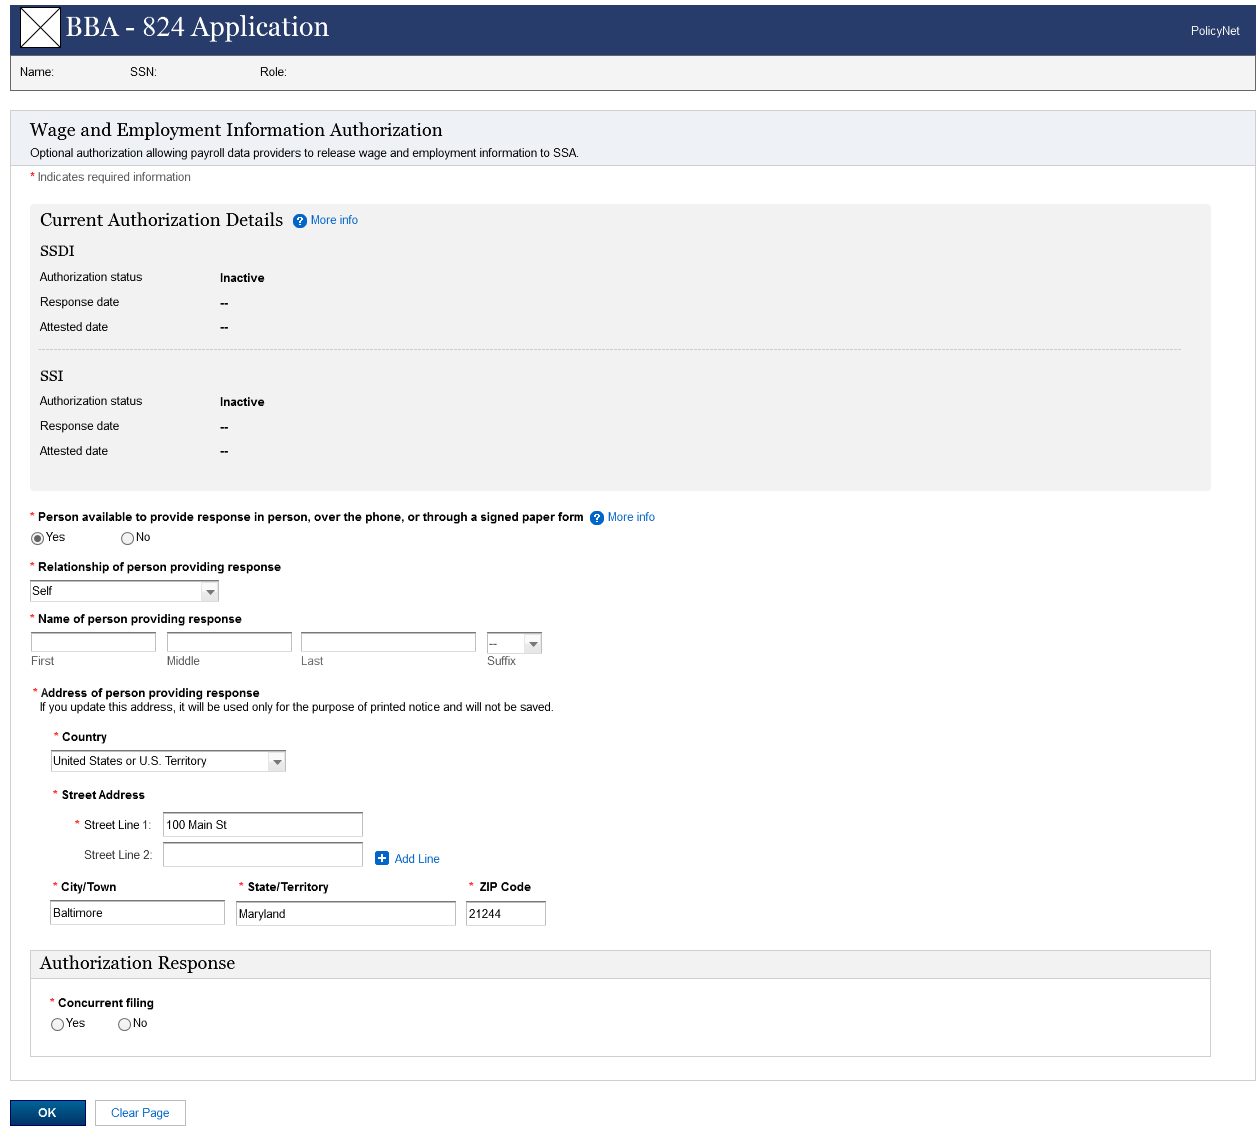Screen dimensions: 1256x1126
Task: Click the blue plus Add Line icon
Action: [382, 858]
